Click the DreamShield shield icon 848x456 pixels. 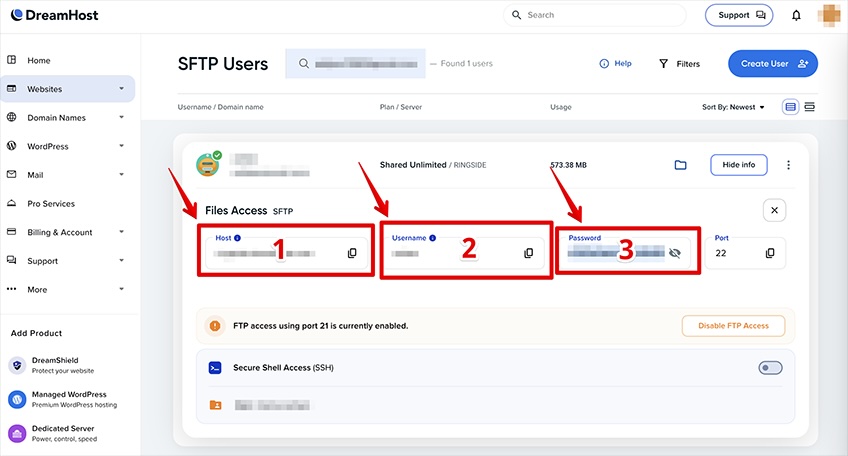17,366
